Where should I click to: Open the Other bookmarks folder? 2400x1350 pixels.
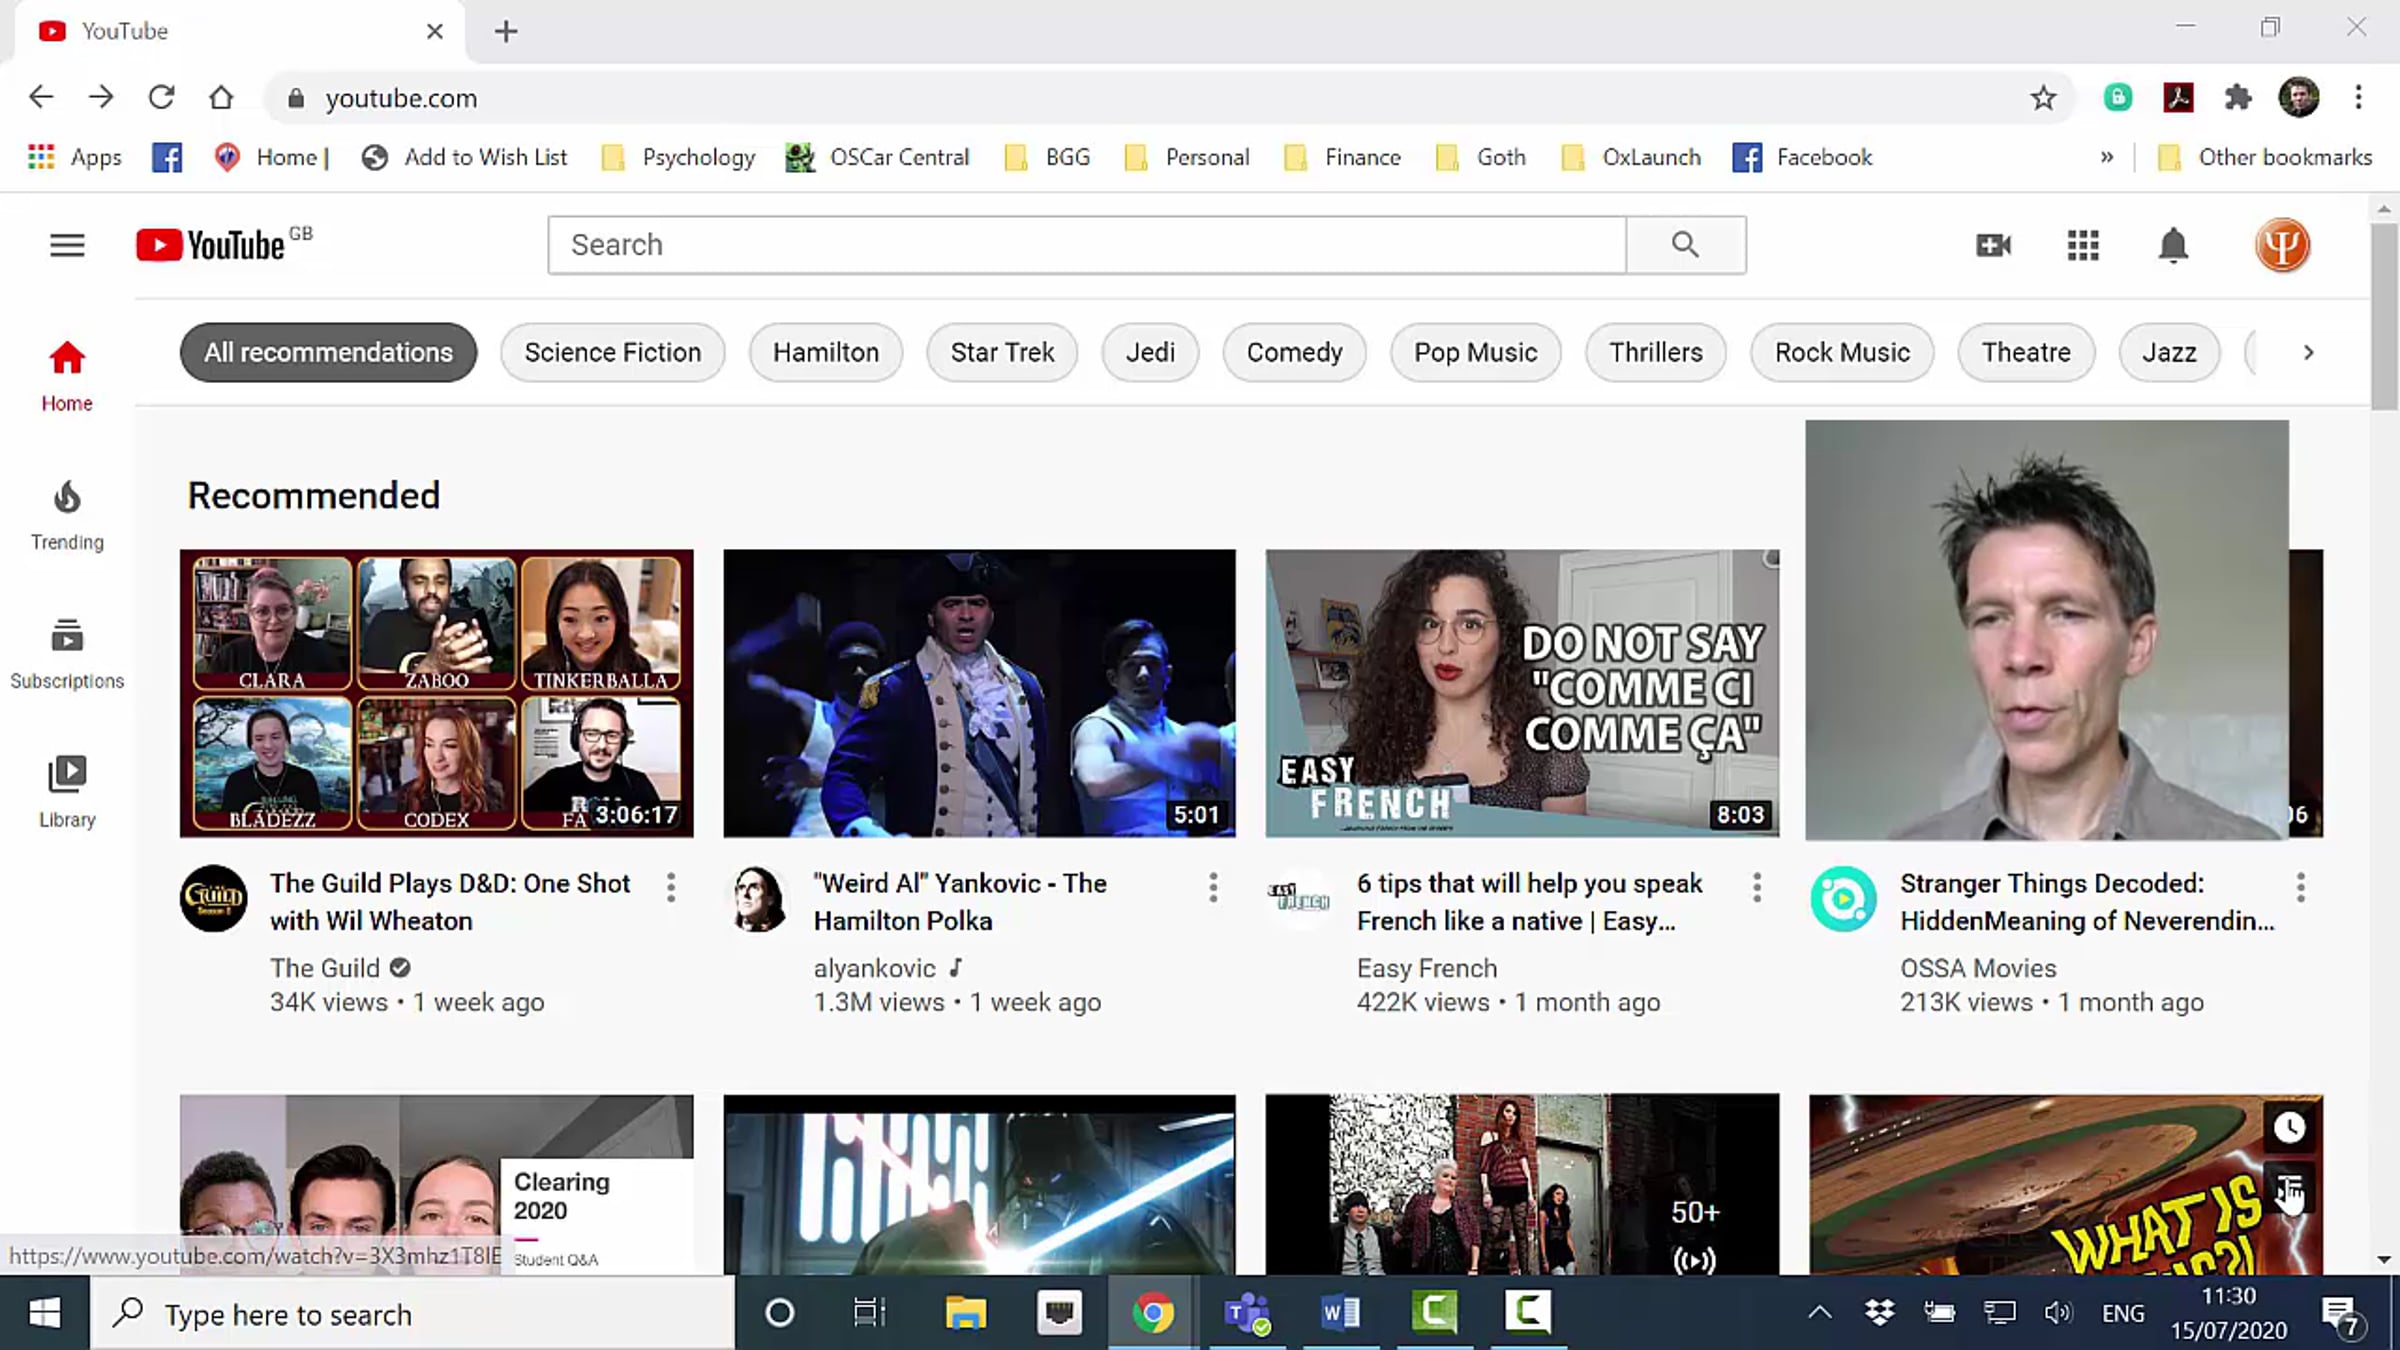(2265, 157)
